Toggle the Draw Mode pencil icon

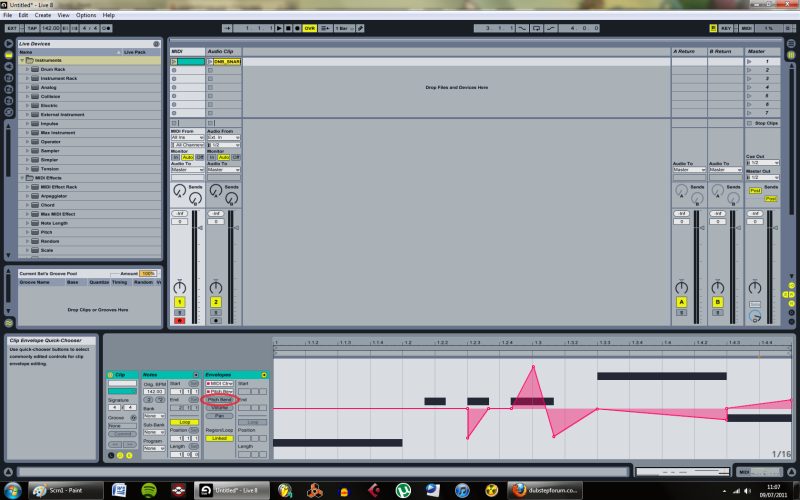point(360,28)
